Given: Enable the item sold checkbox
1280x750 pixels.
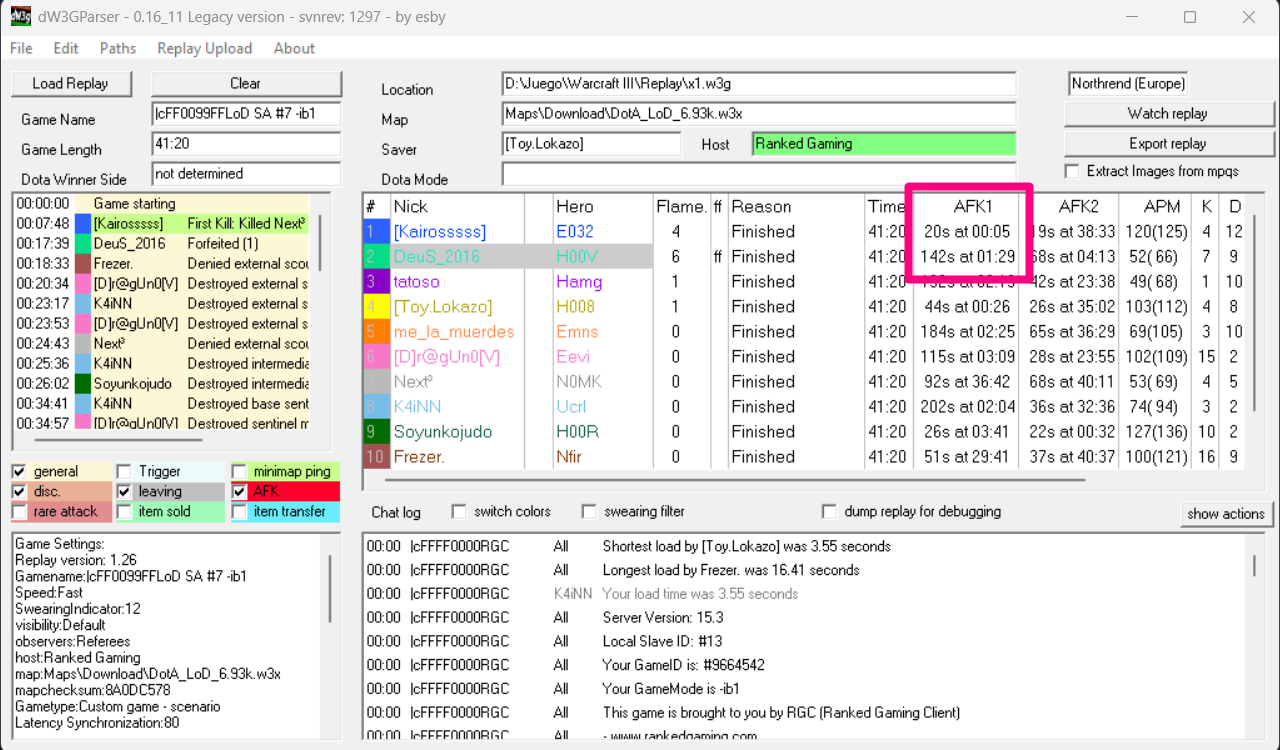Looking at the screenshot, I should [124, 511].
